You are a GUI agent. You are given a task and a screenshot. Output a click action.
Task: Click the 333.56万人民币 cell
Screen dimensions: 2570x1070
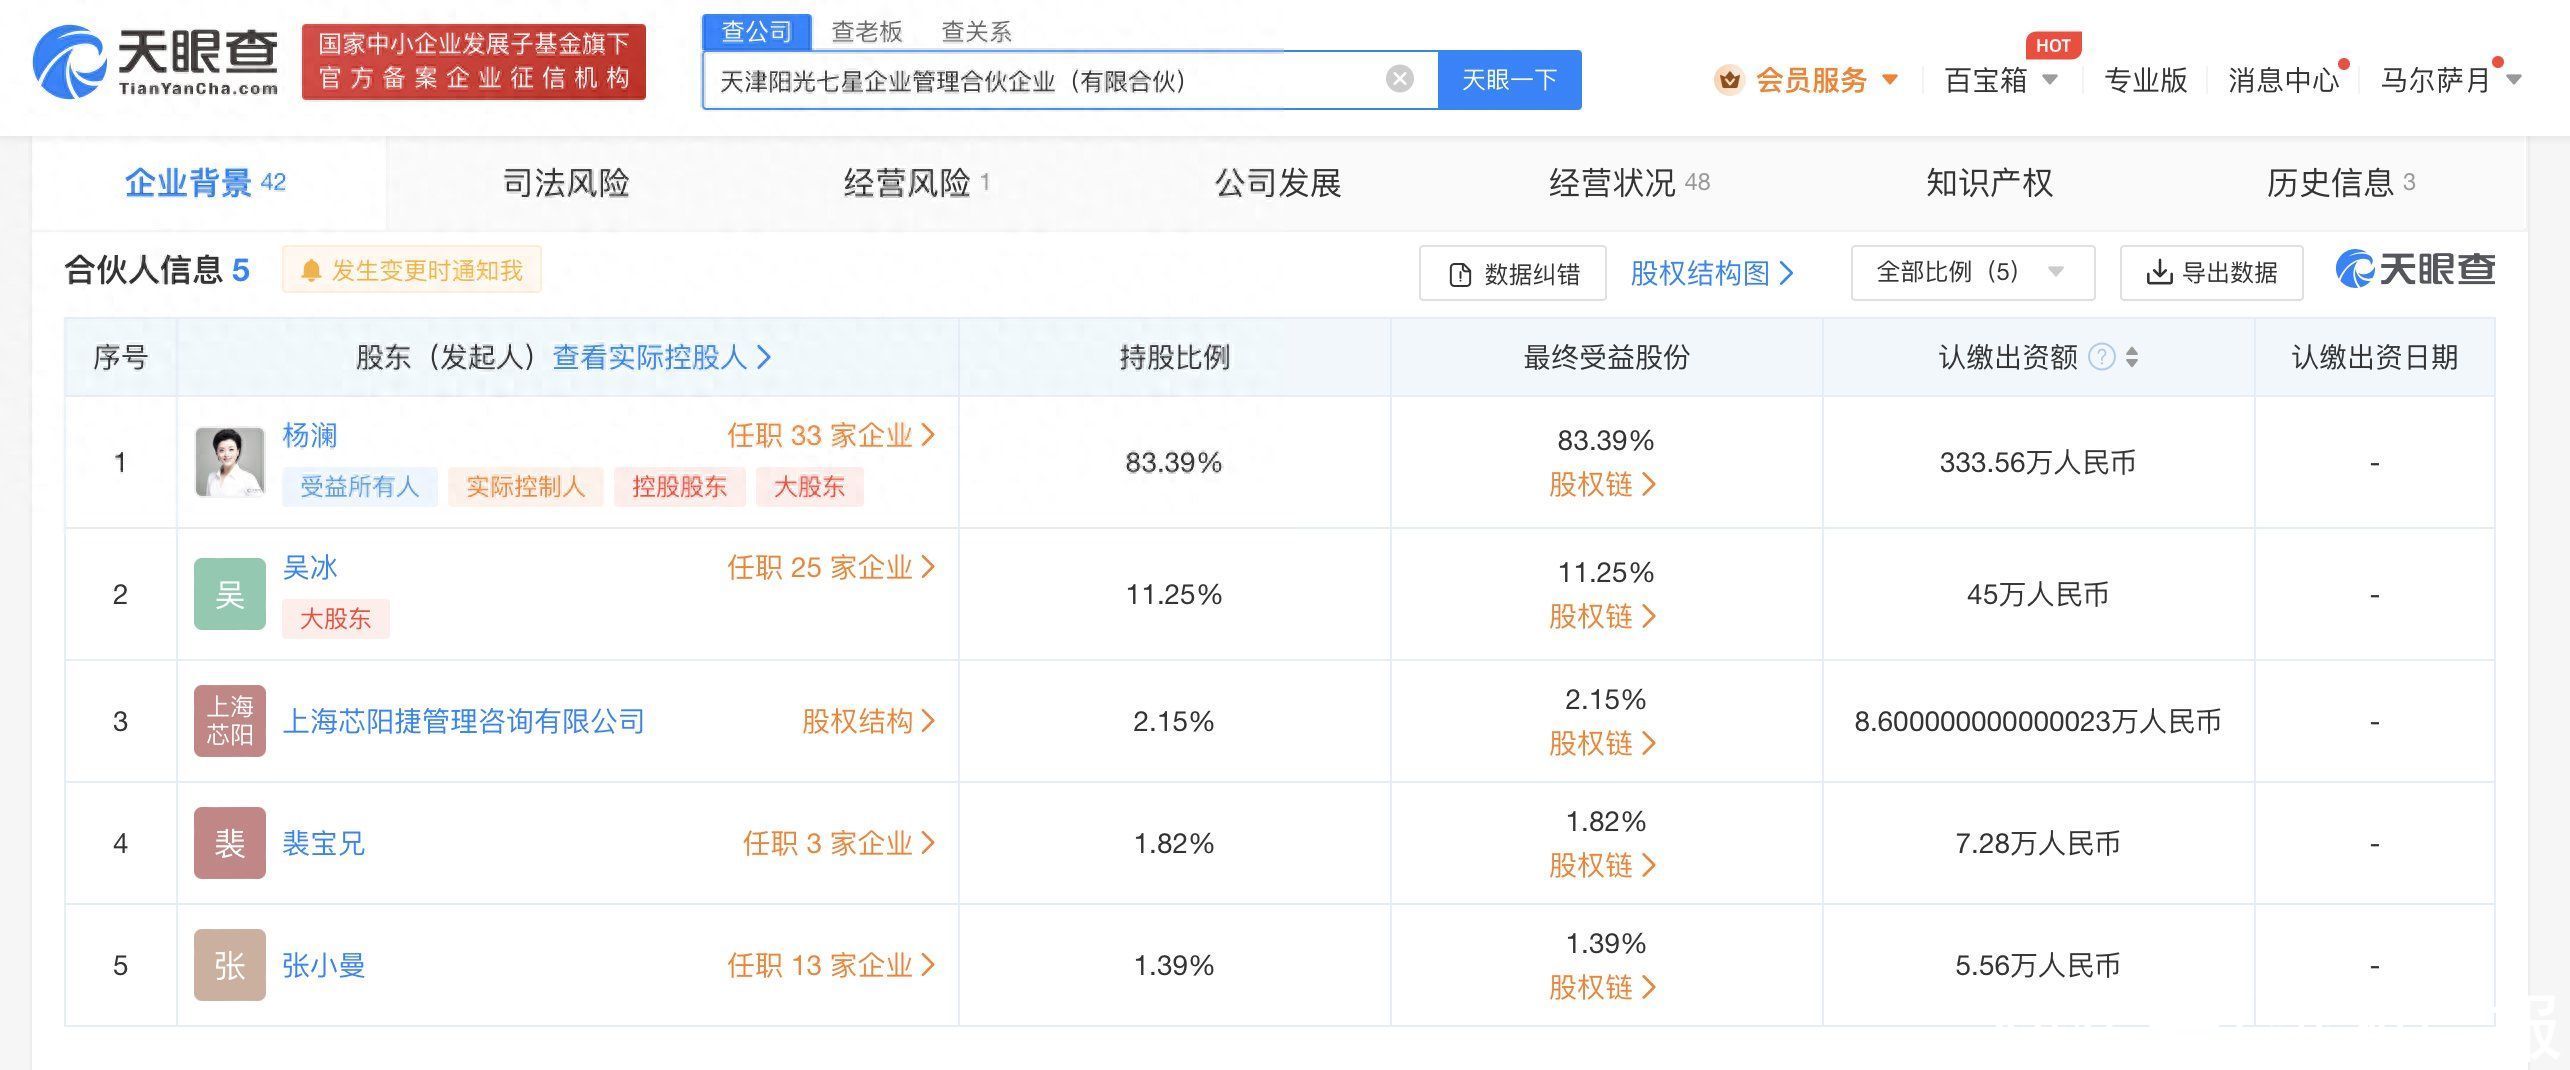click(x=2038, y=462)
